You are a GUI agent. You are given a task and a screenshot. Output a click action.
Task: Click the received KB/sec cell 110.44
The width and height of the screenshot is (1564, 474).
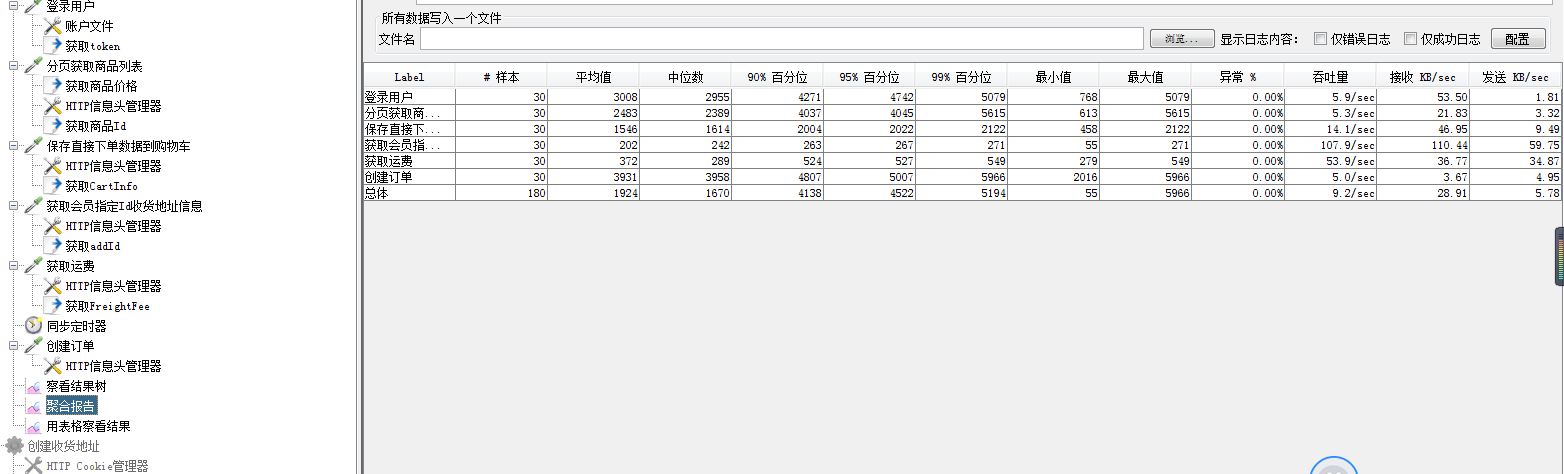(1422, 145)
